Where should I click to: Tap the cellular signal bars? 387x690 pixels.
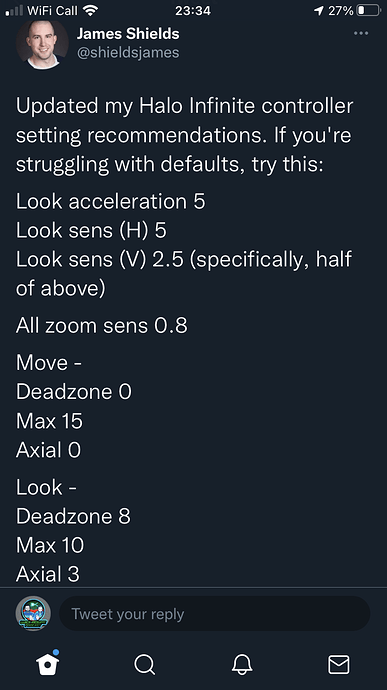[x=14, y=11]
